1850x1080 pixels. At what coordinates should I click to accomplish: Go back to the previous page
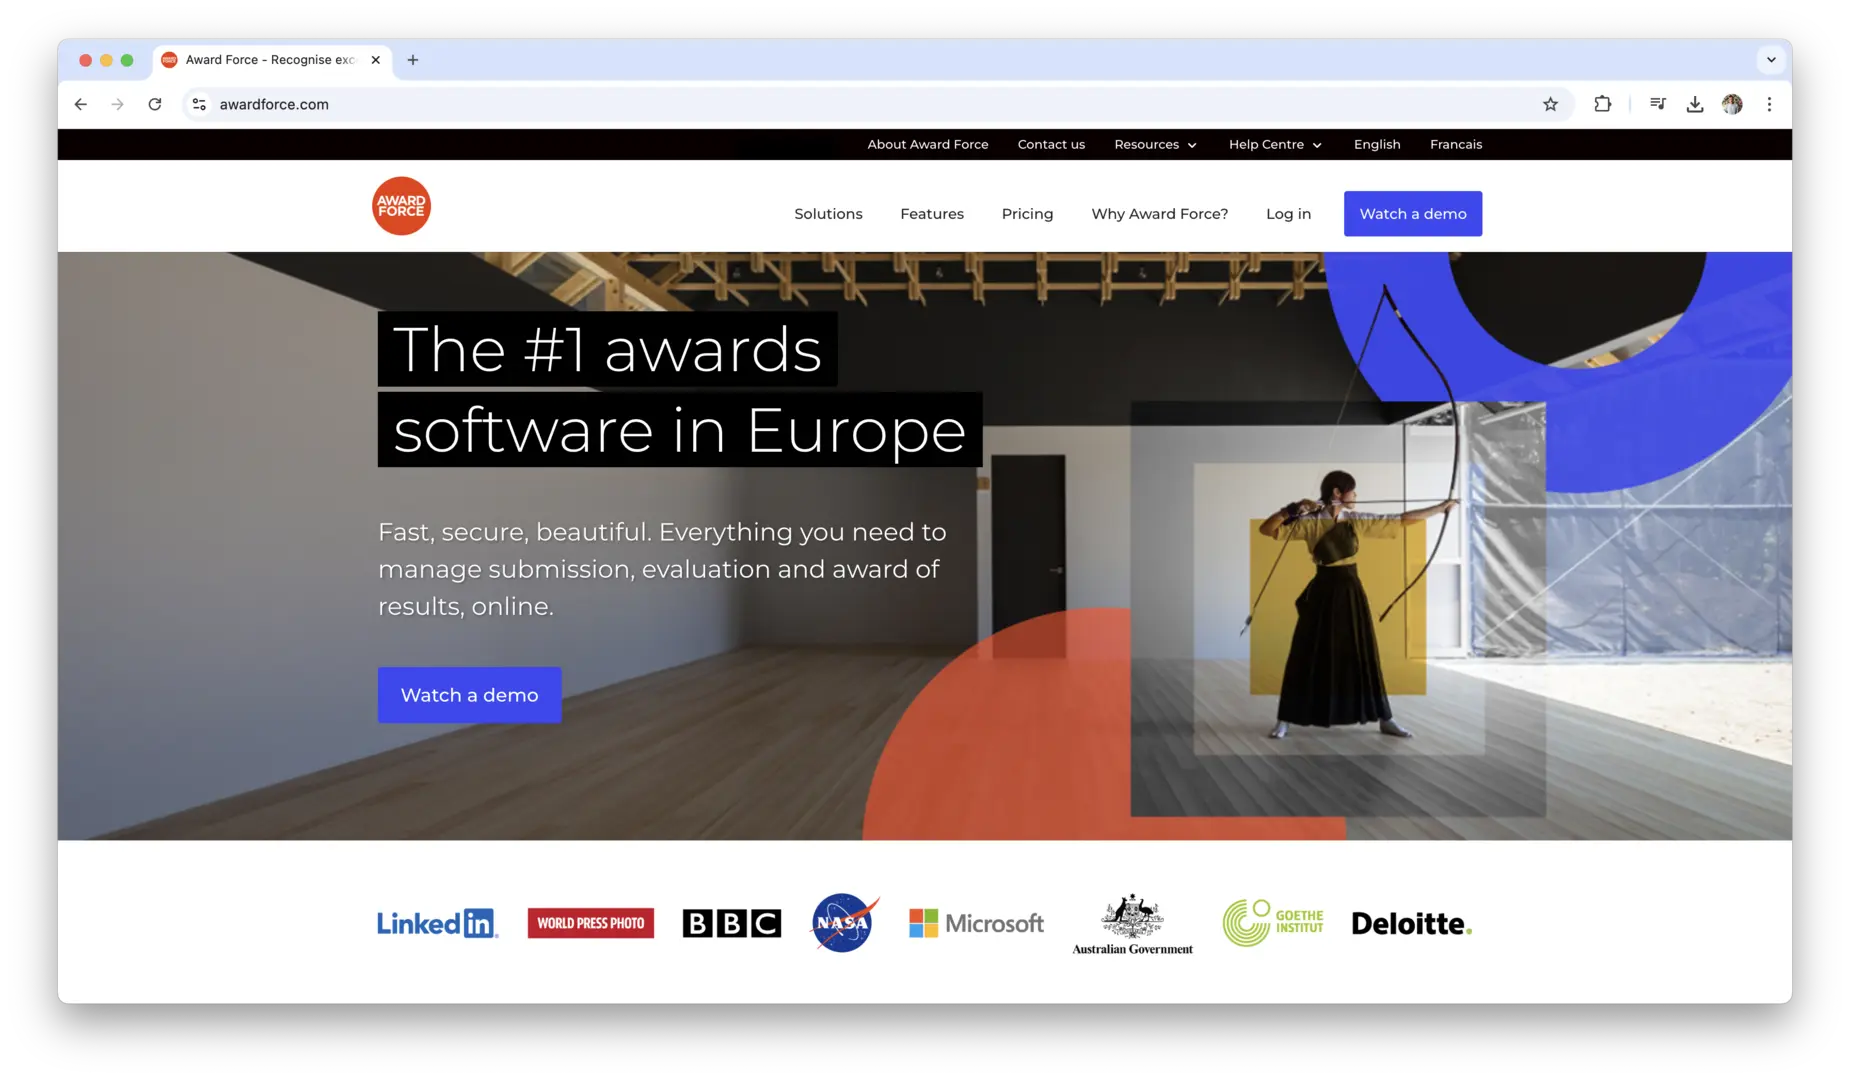pos(81,104)
